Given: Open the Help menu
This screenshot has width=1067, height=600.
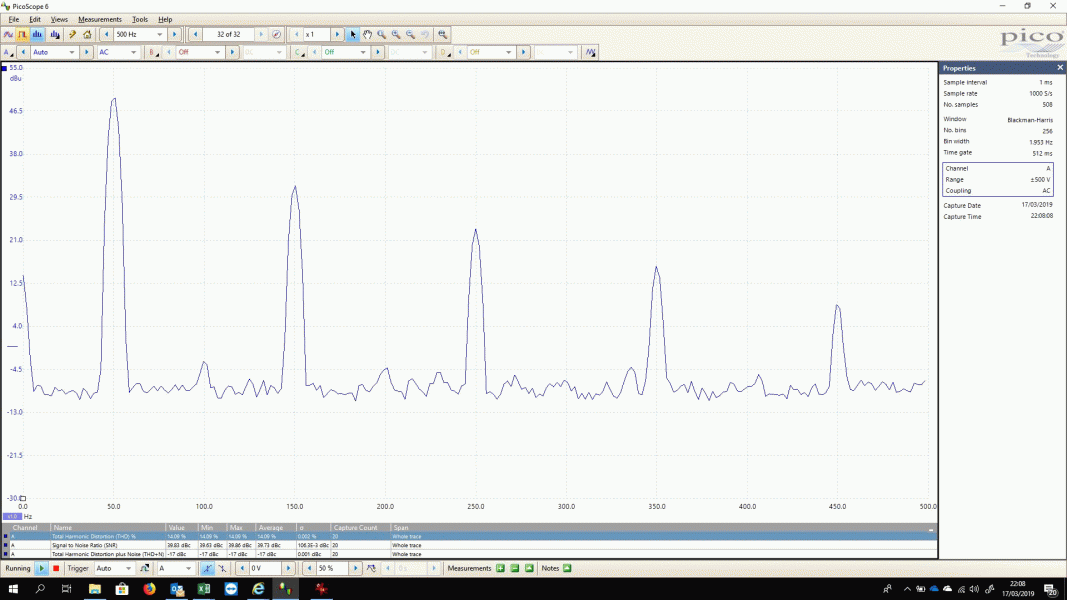Looking at the screenshot, I should tap(165, 20).
